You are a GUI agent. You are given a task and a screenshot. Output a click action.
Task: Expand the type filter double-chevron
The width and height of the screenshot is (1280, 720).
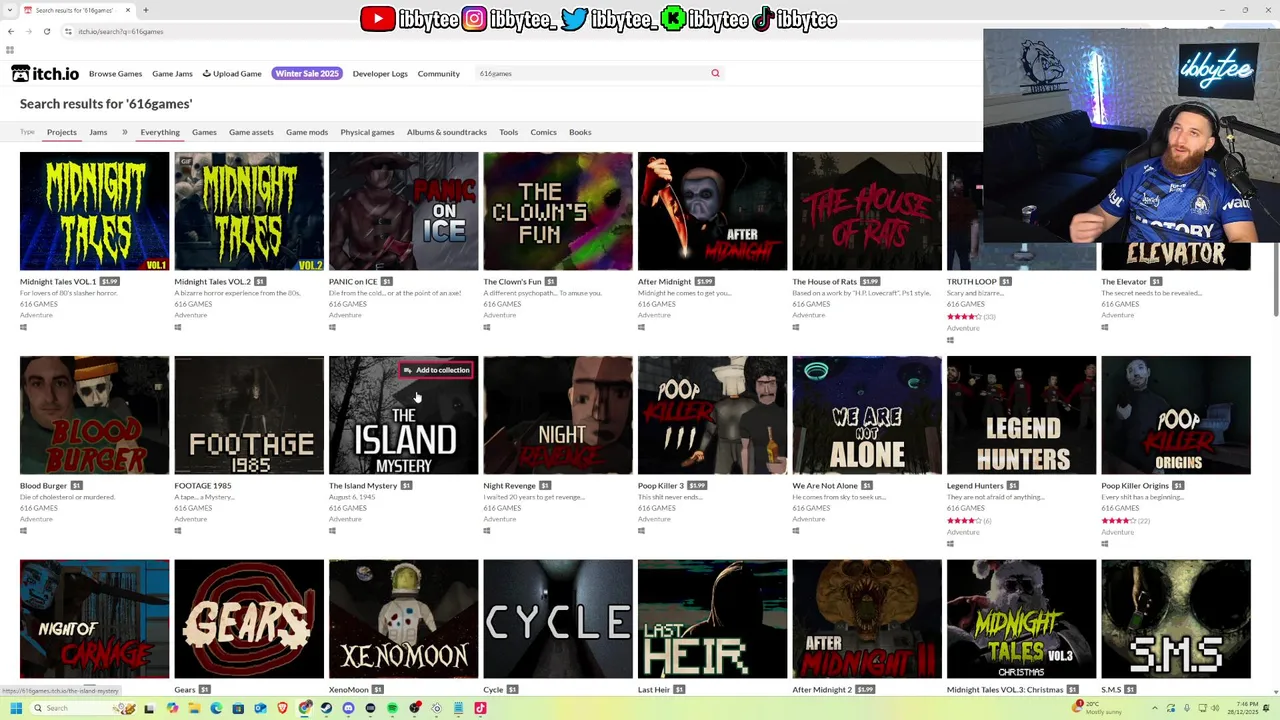(125, 132)
